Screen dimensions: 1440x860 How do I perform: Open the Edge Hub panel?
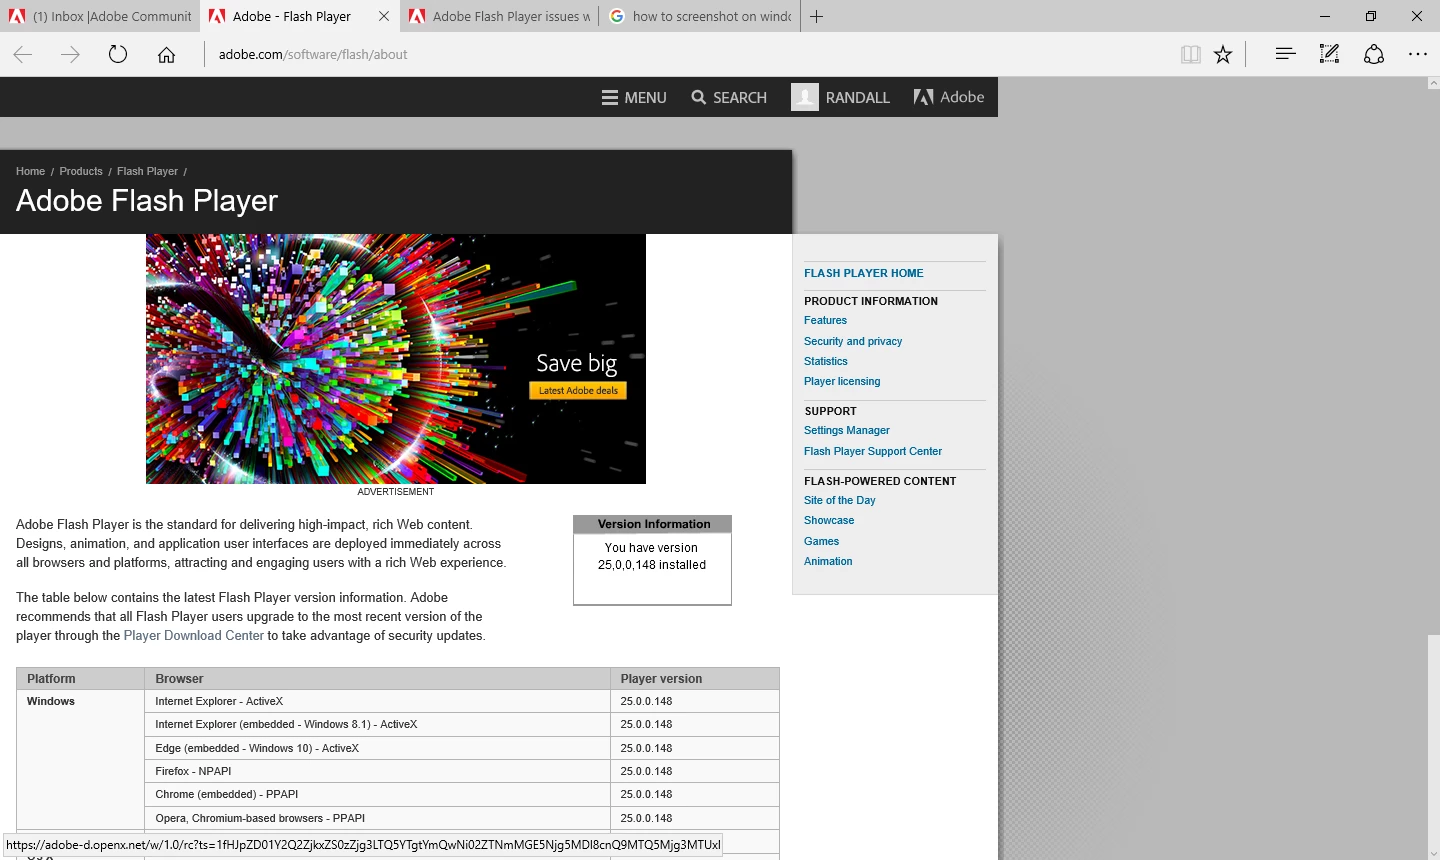(x=1285, y=54)
